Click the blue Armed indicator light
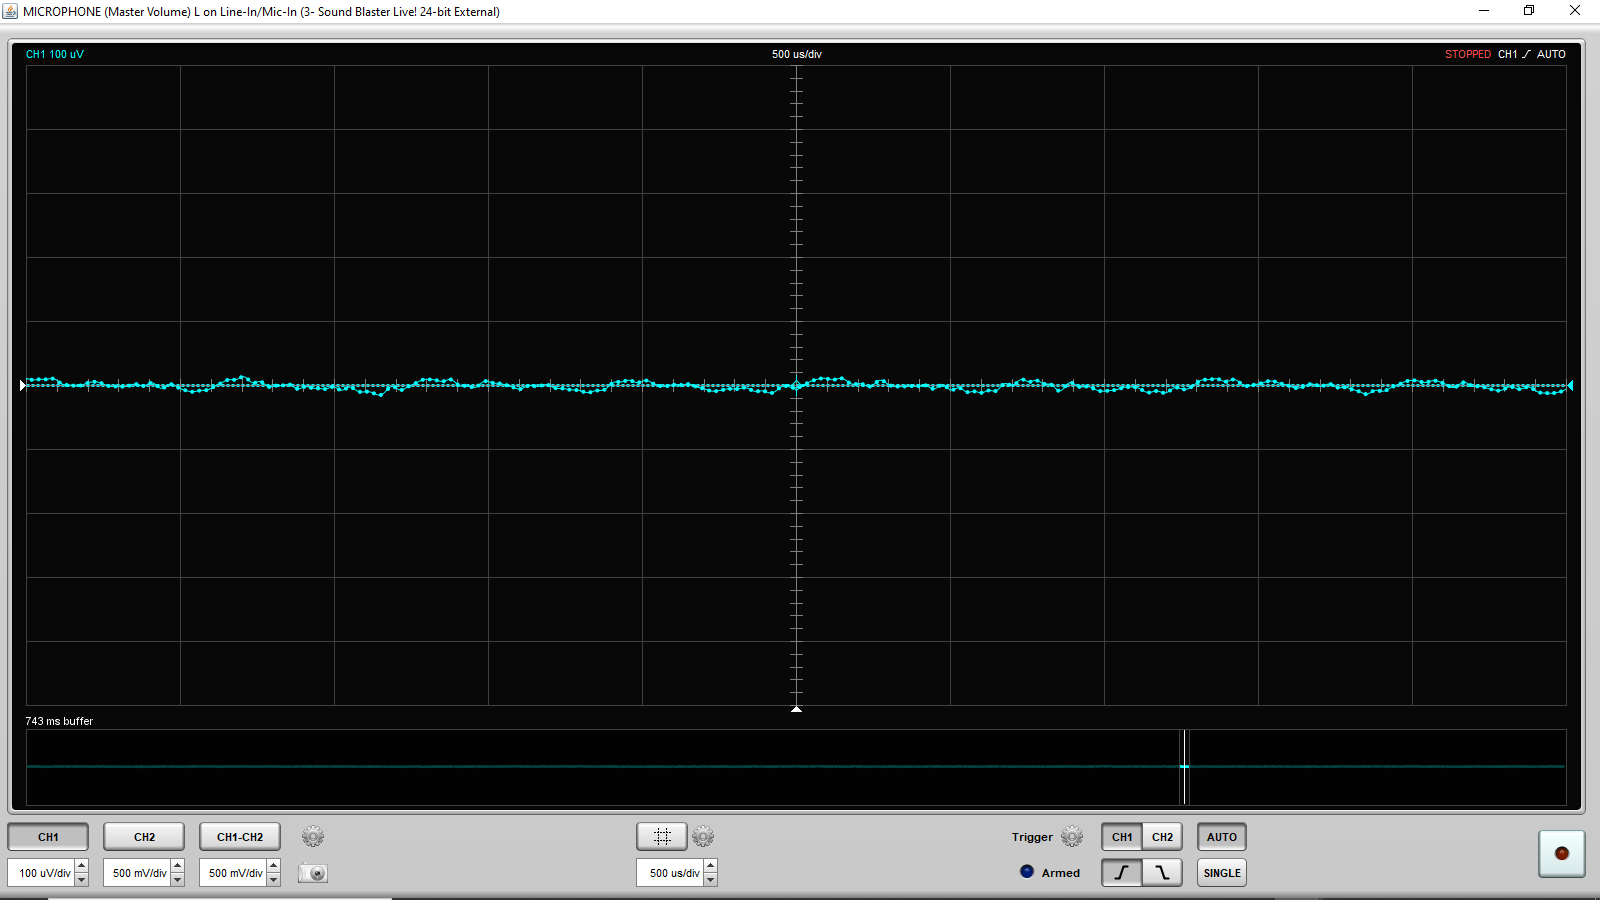Viewport: 1600px width, 900px height. (1027, 872)
